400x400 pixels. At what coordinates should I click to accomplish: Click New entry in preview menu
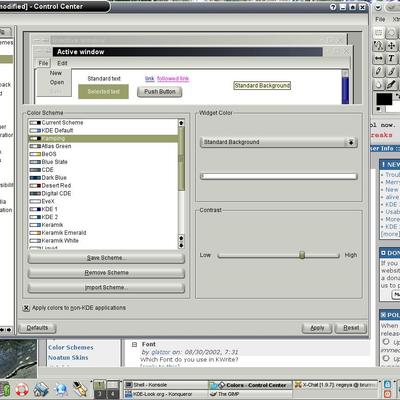(56, 73)
